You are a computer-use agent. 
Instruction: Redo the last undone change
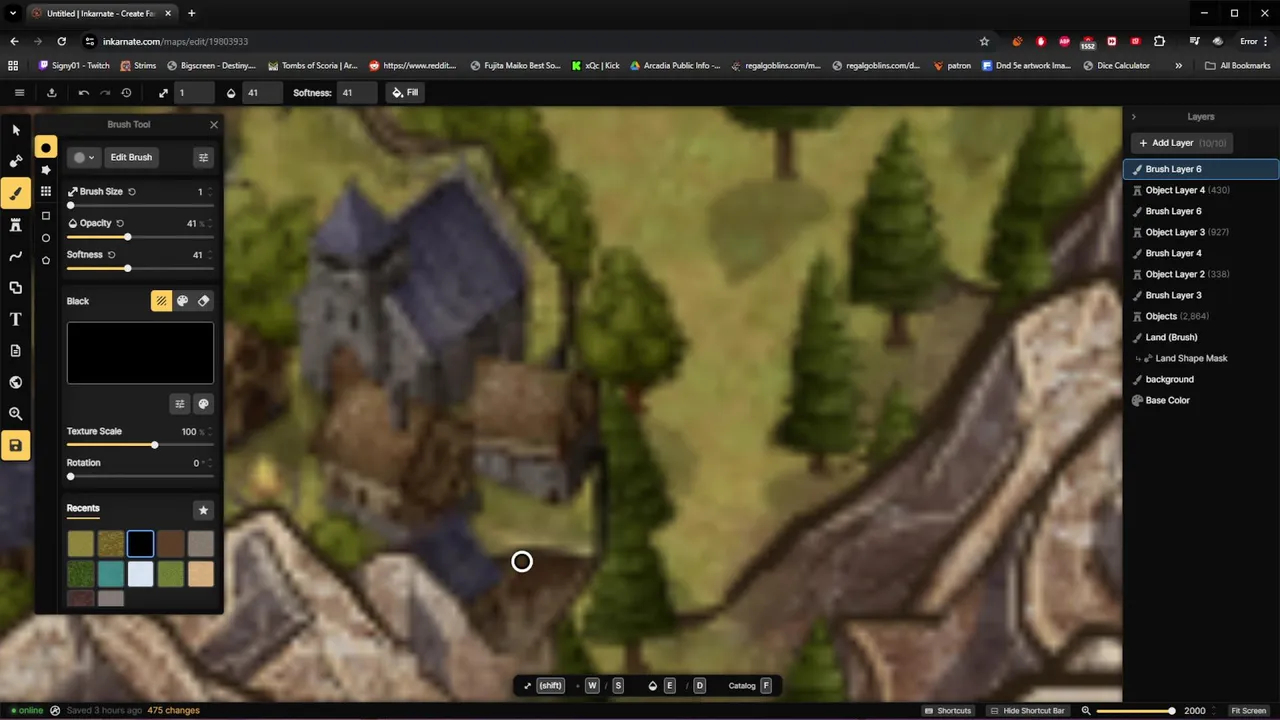point(105,92)
